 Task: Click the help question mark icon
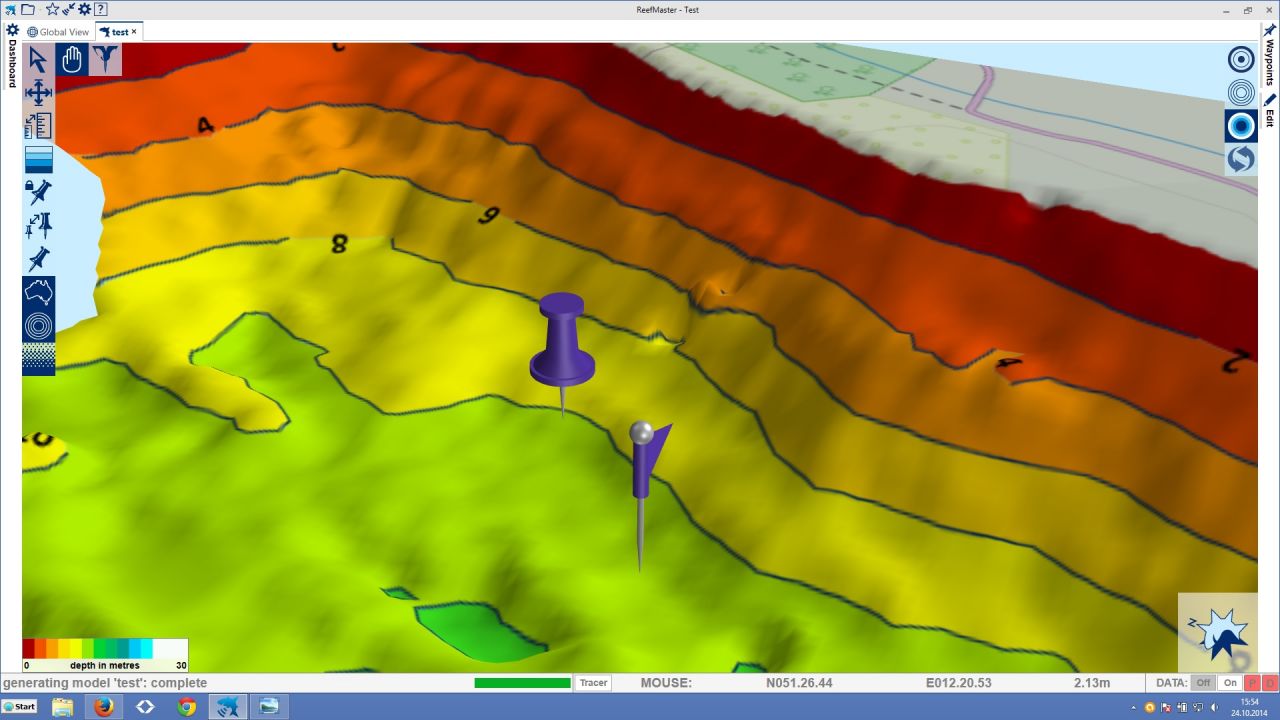click(x=101, y=9)
